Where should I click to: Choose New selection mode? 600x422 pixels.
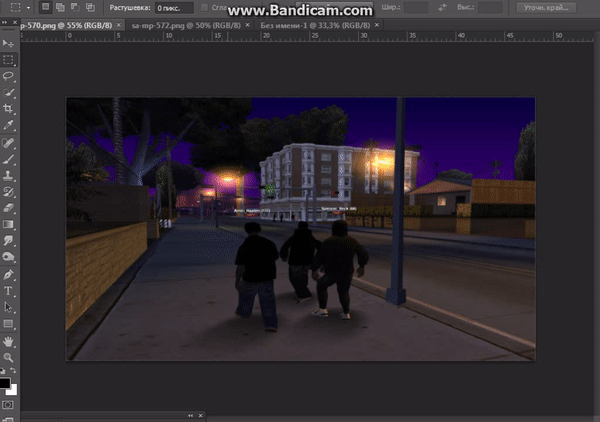point(46,7)
